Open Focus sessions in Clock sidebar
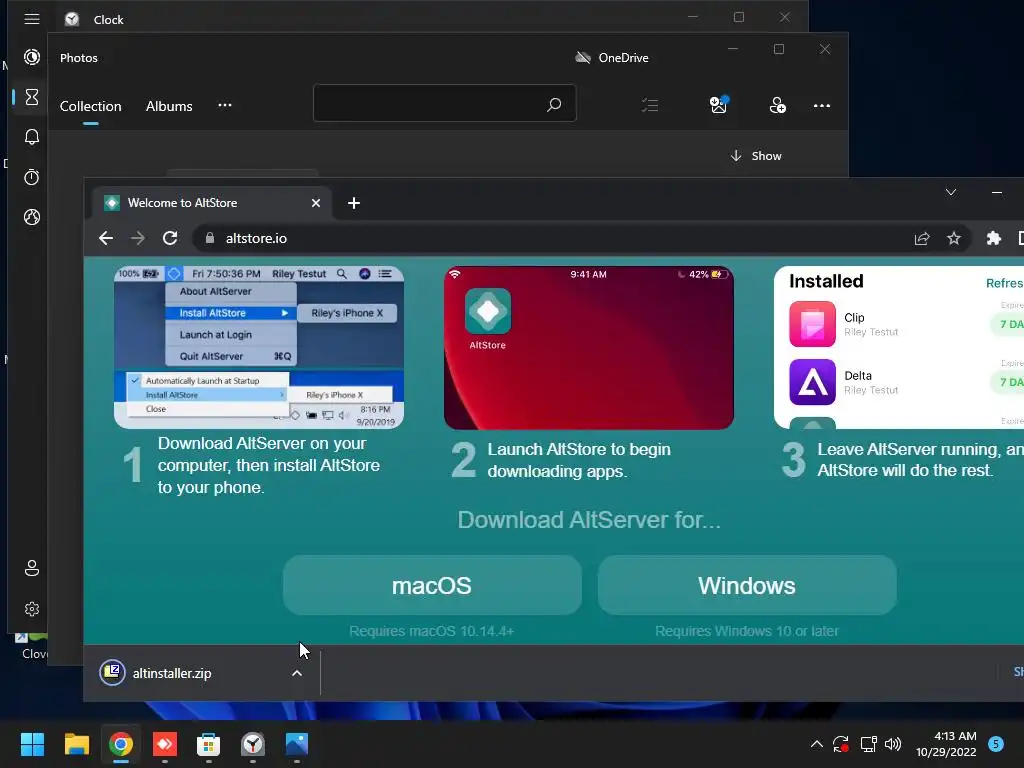This screenshot has width=1024, height=768. pyautogui.click(x=32, y=57)
